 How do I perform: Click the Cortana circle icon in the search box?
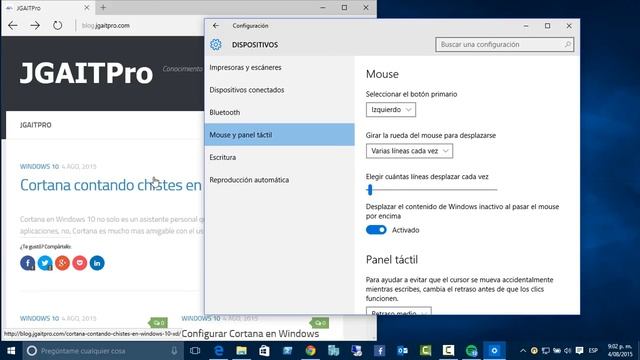[x=32, y=351]
